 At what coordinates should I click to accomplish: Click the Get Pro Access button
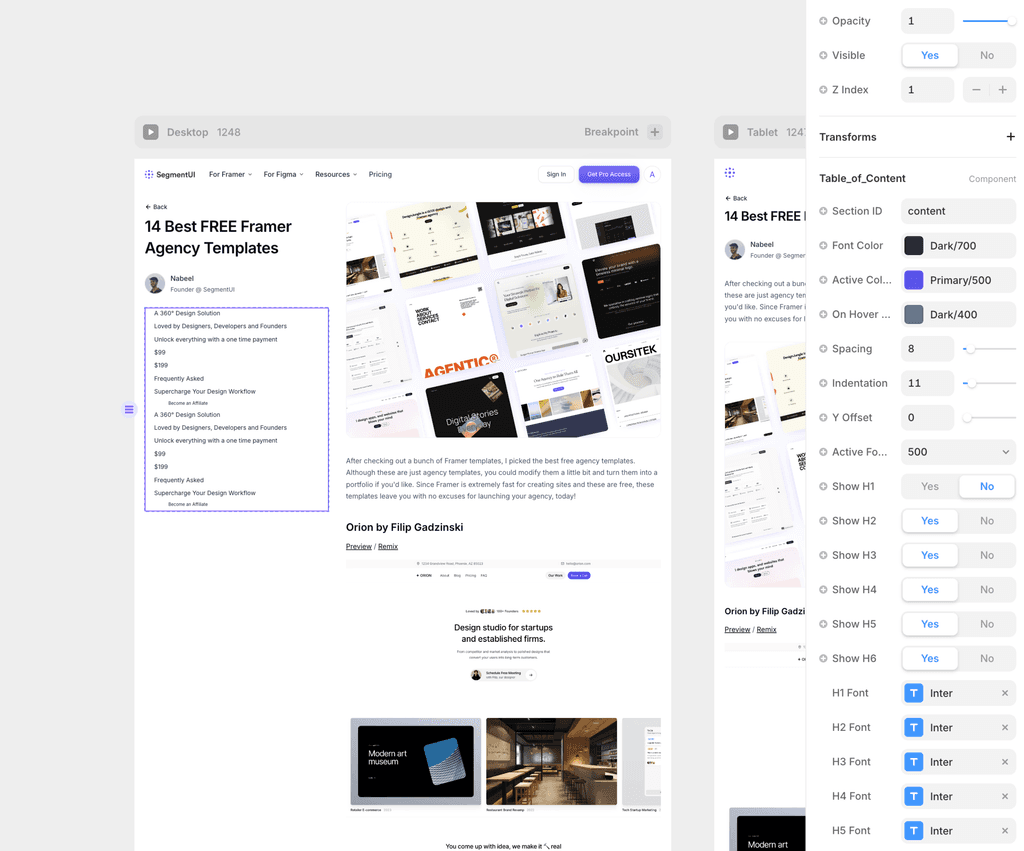608,174
